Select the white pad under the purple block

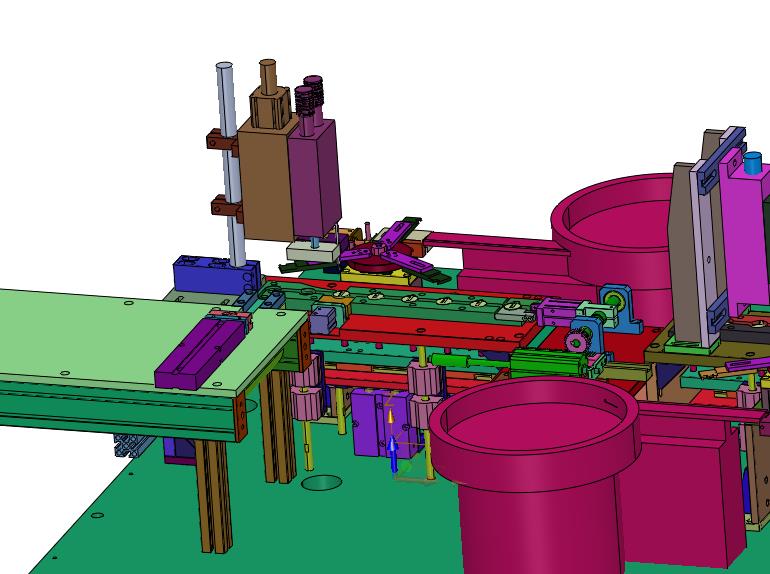[x=314, y=251]
